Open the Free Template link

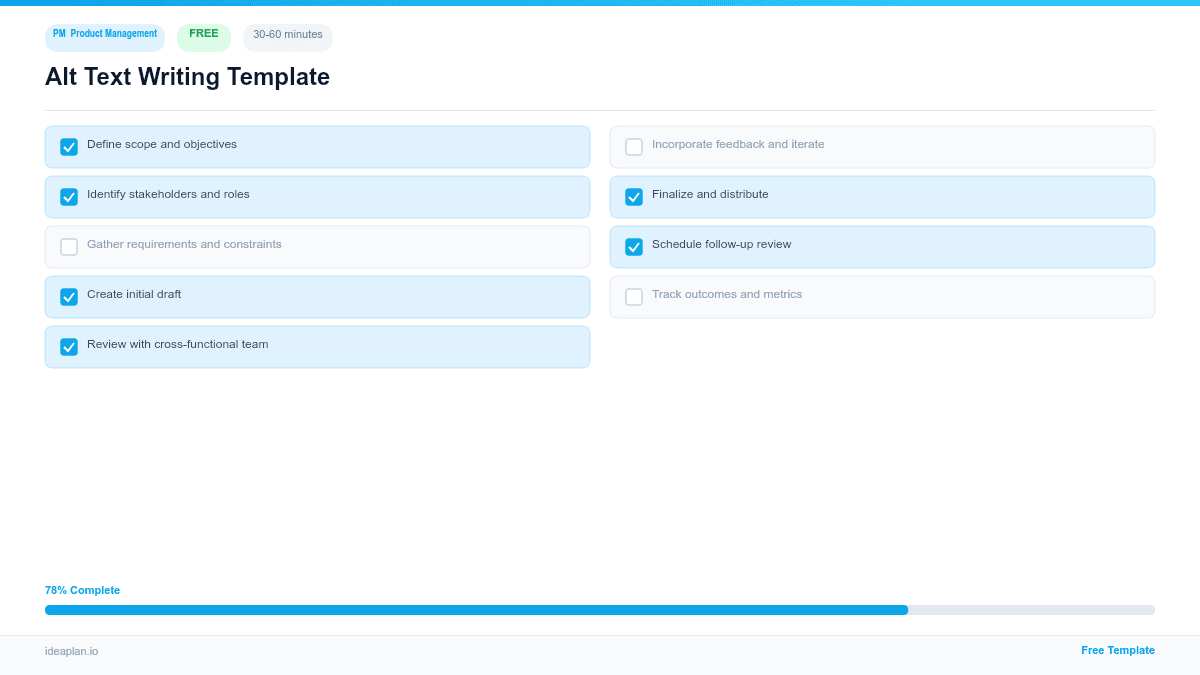coord(1118,650)
